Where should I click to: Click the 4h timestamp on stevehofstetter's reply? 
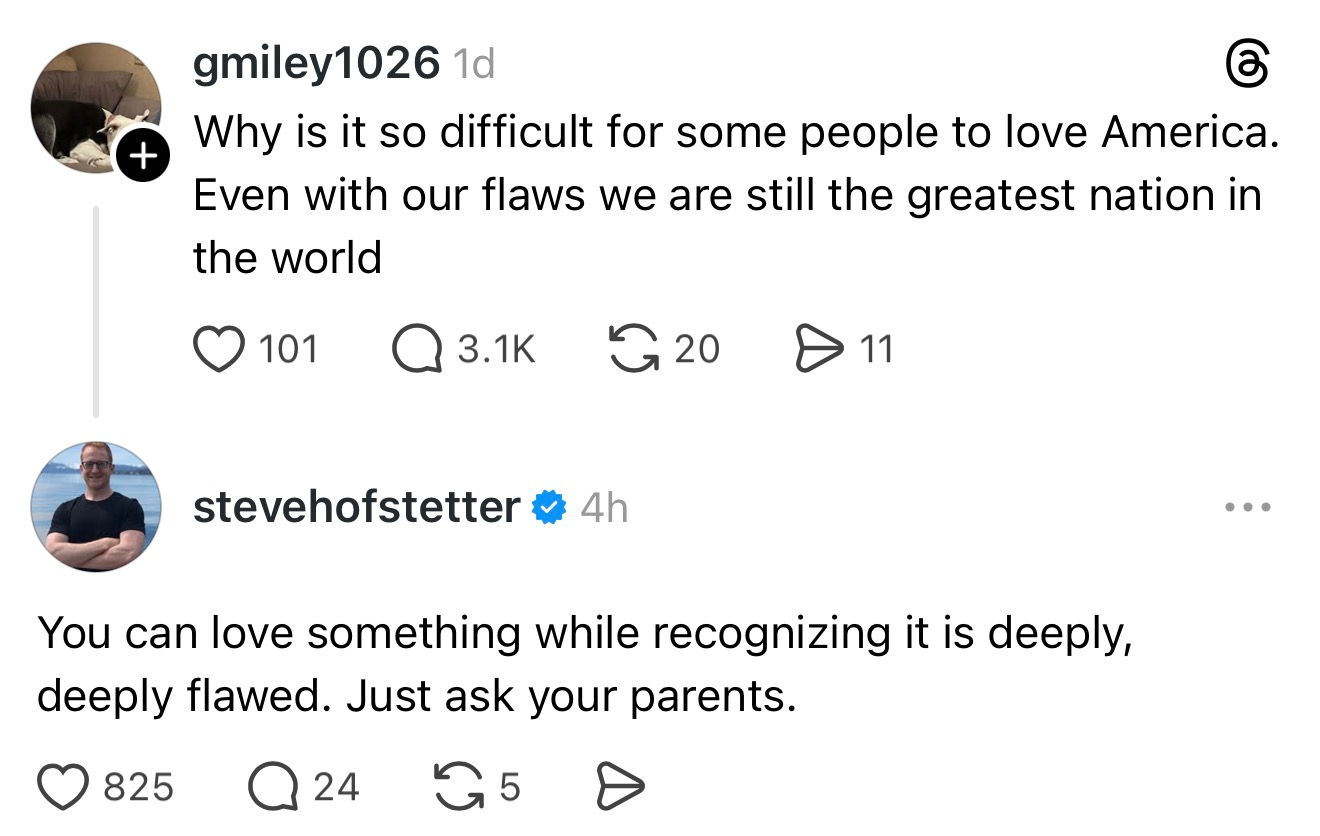[604, 508]
